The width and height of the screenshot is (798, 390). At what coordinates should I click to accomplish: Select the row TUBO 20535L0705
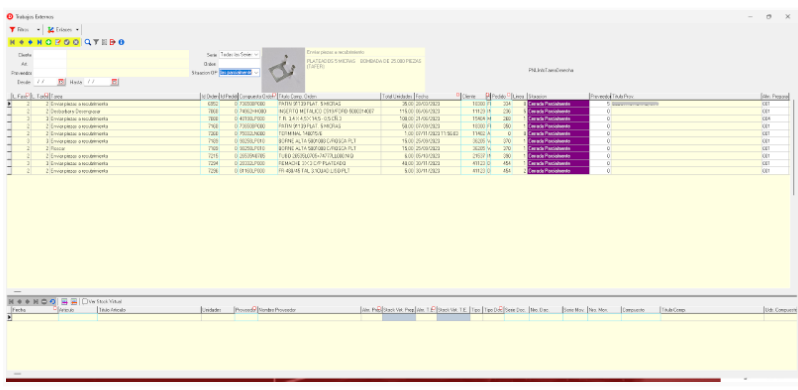(397, 156)
